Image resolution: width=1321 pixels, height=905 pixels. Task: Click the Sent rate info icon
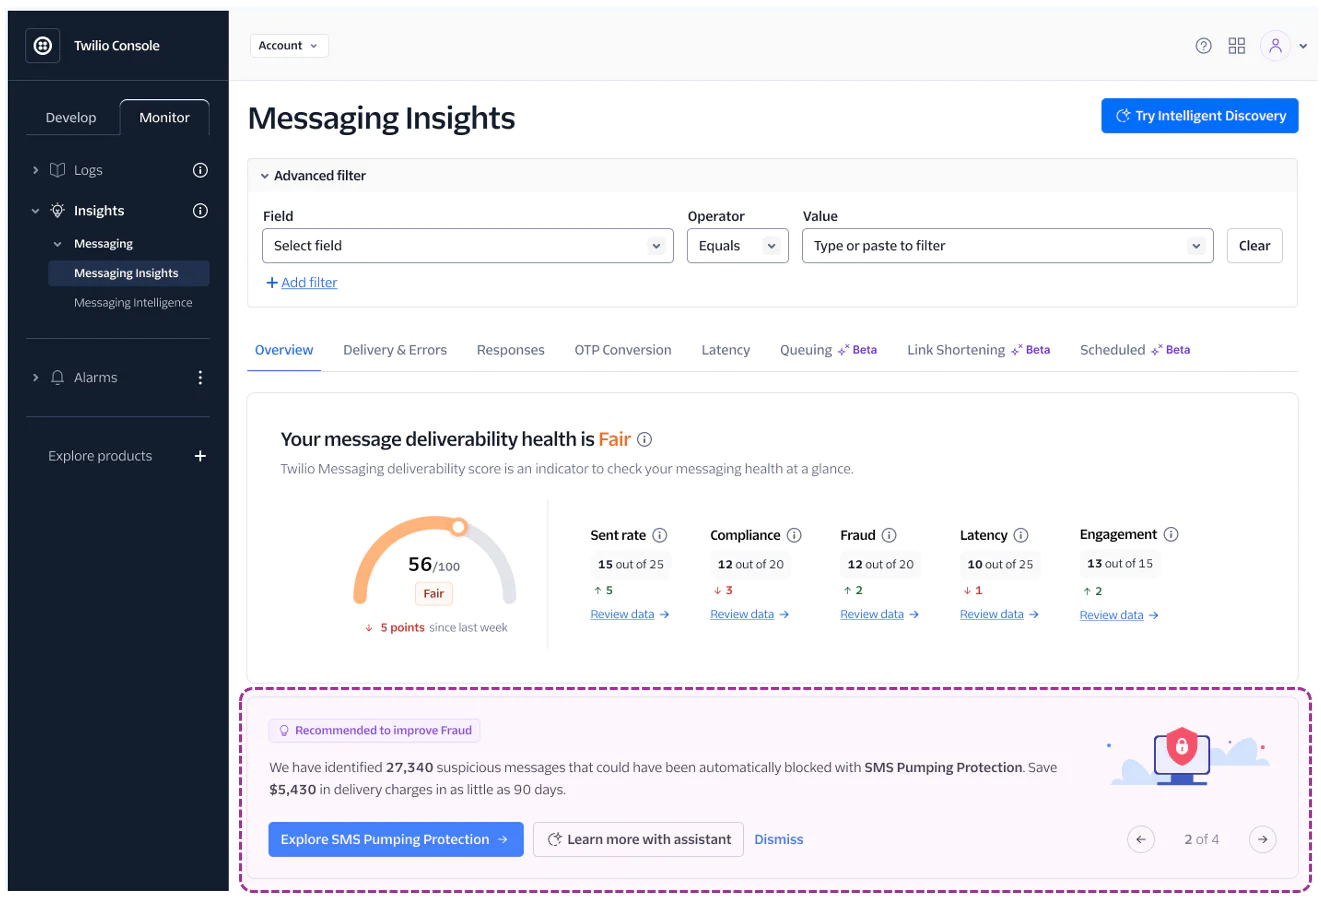pos(660,536)
